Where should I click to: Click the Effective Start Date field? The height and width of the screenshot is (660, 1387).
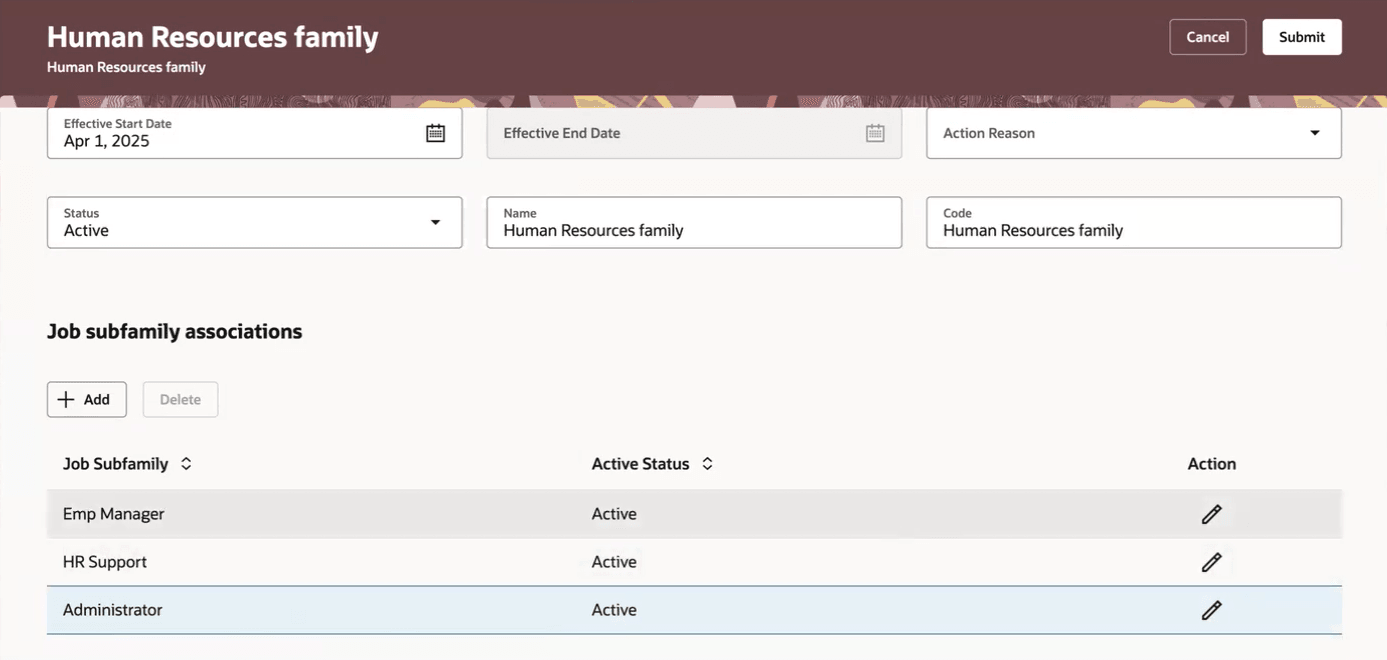(255, 133)
